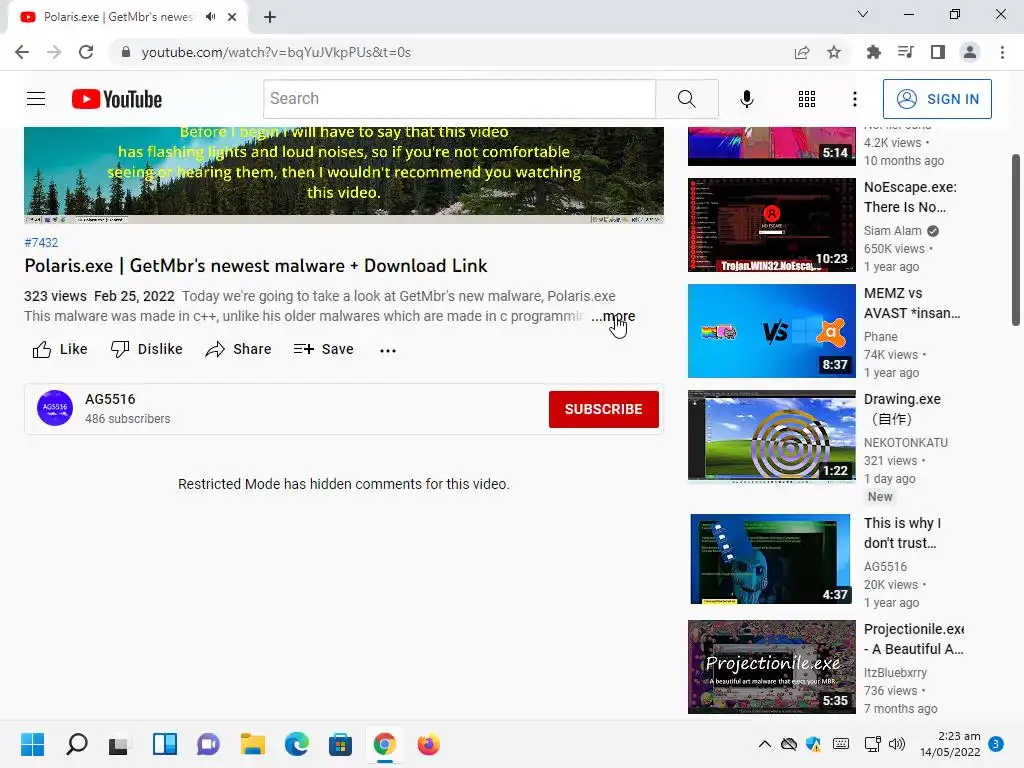Open NoEscape.exe video thumbnail
Screen dimensions: 1024x768
tap(771, 225)
